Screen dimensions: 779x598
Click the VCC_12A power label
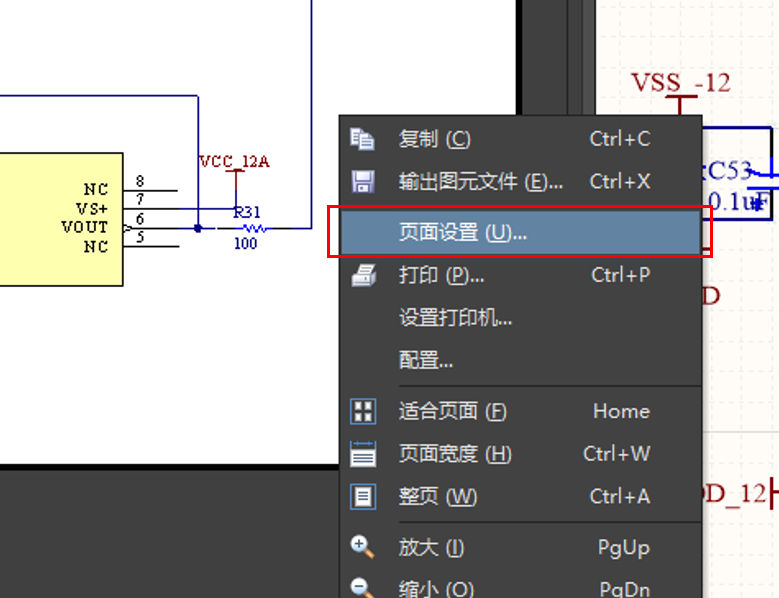(234, 162)
